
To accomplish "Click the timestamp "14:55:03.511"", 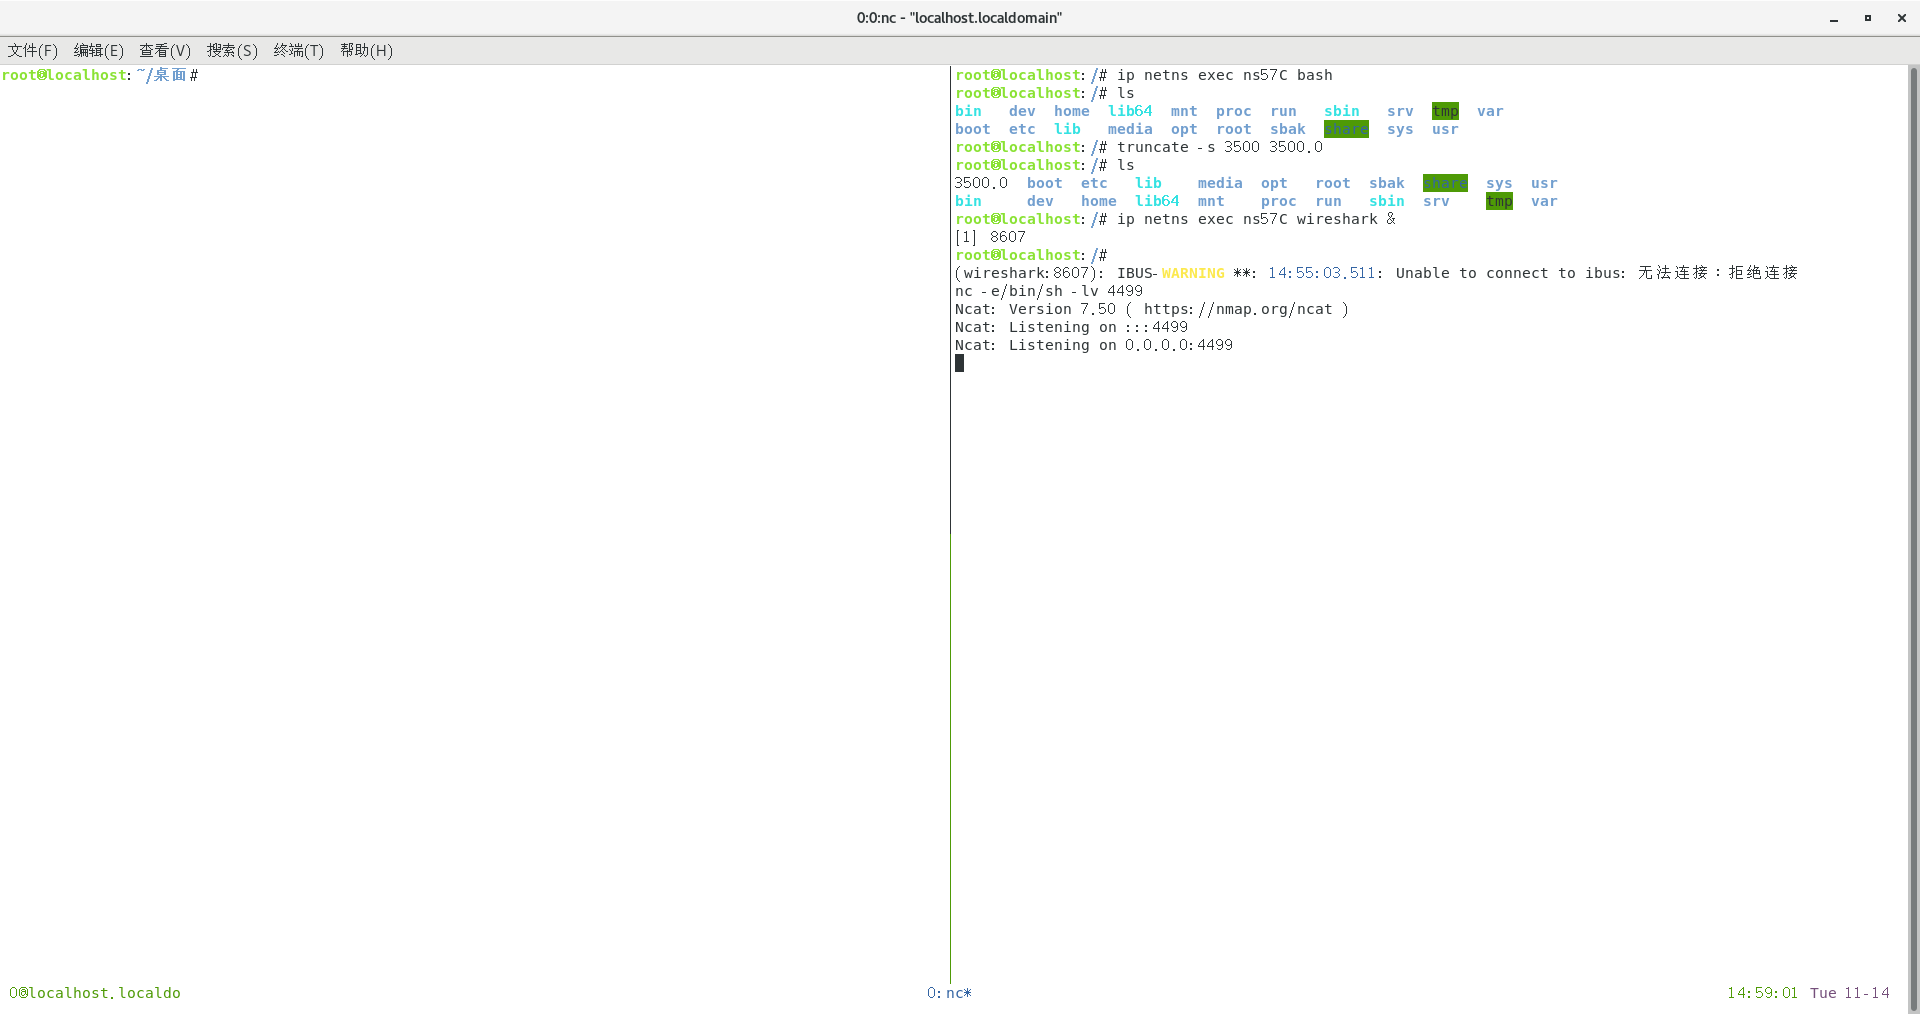I will click(1322, 273).
